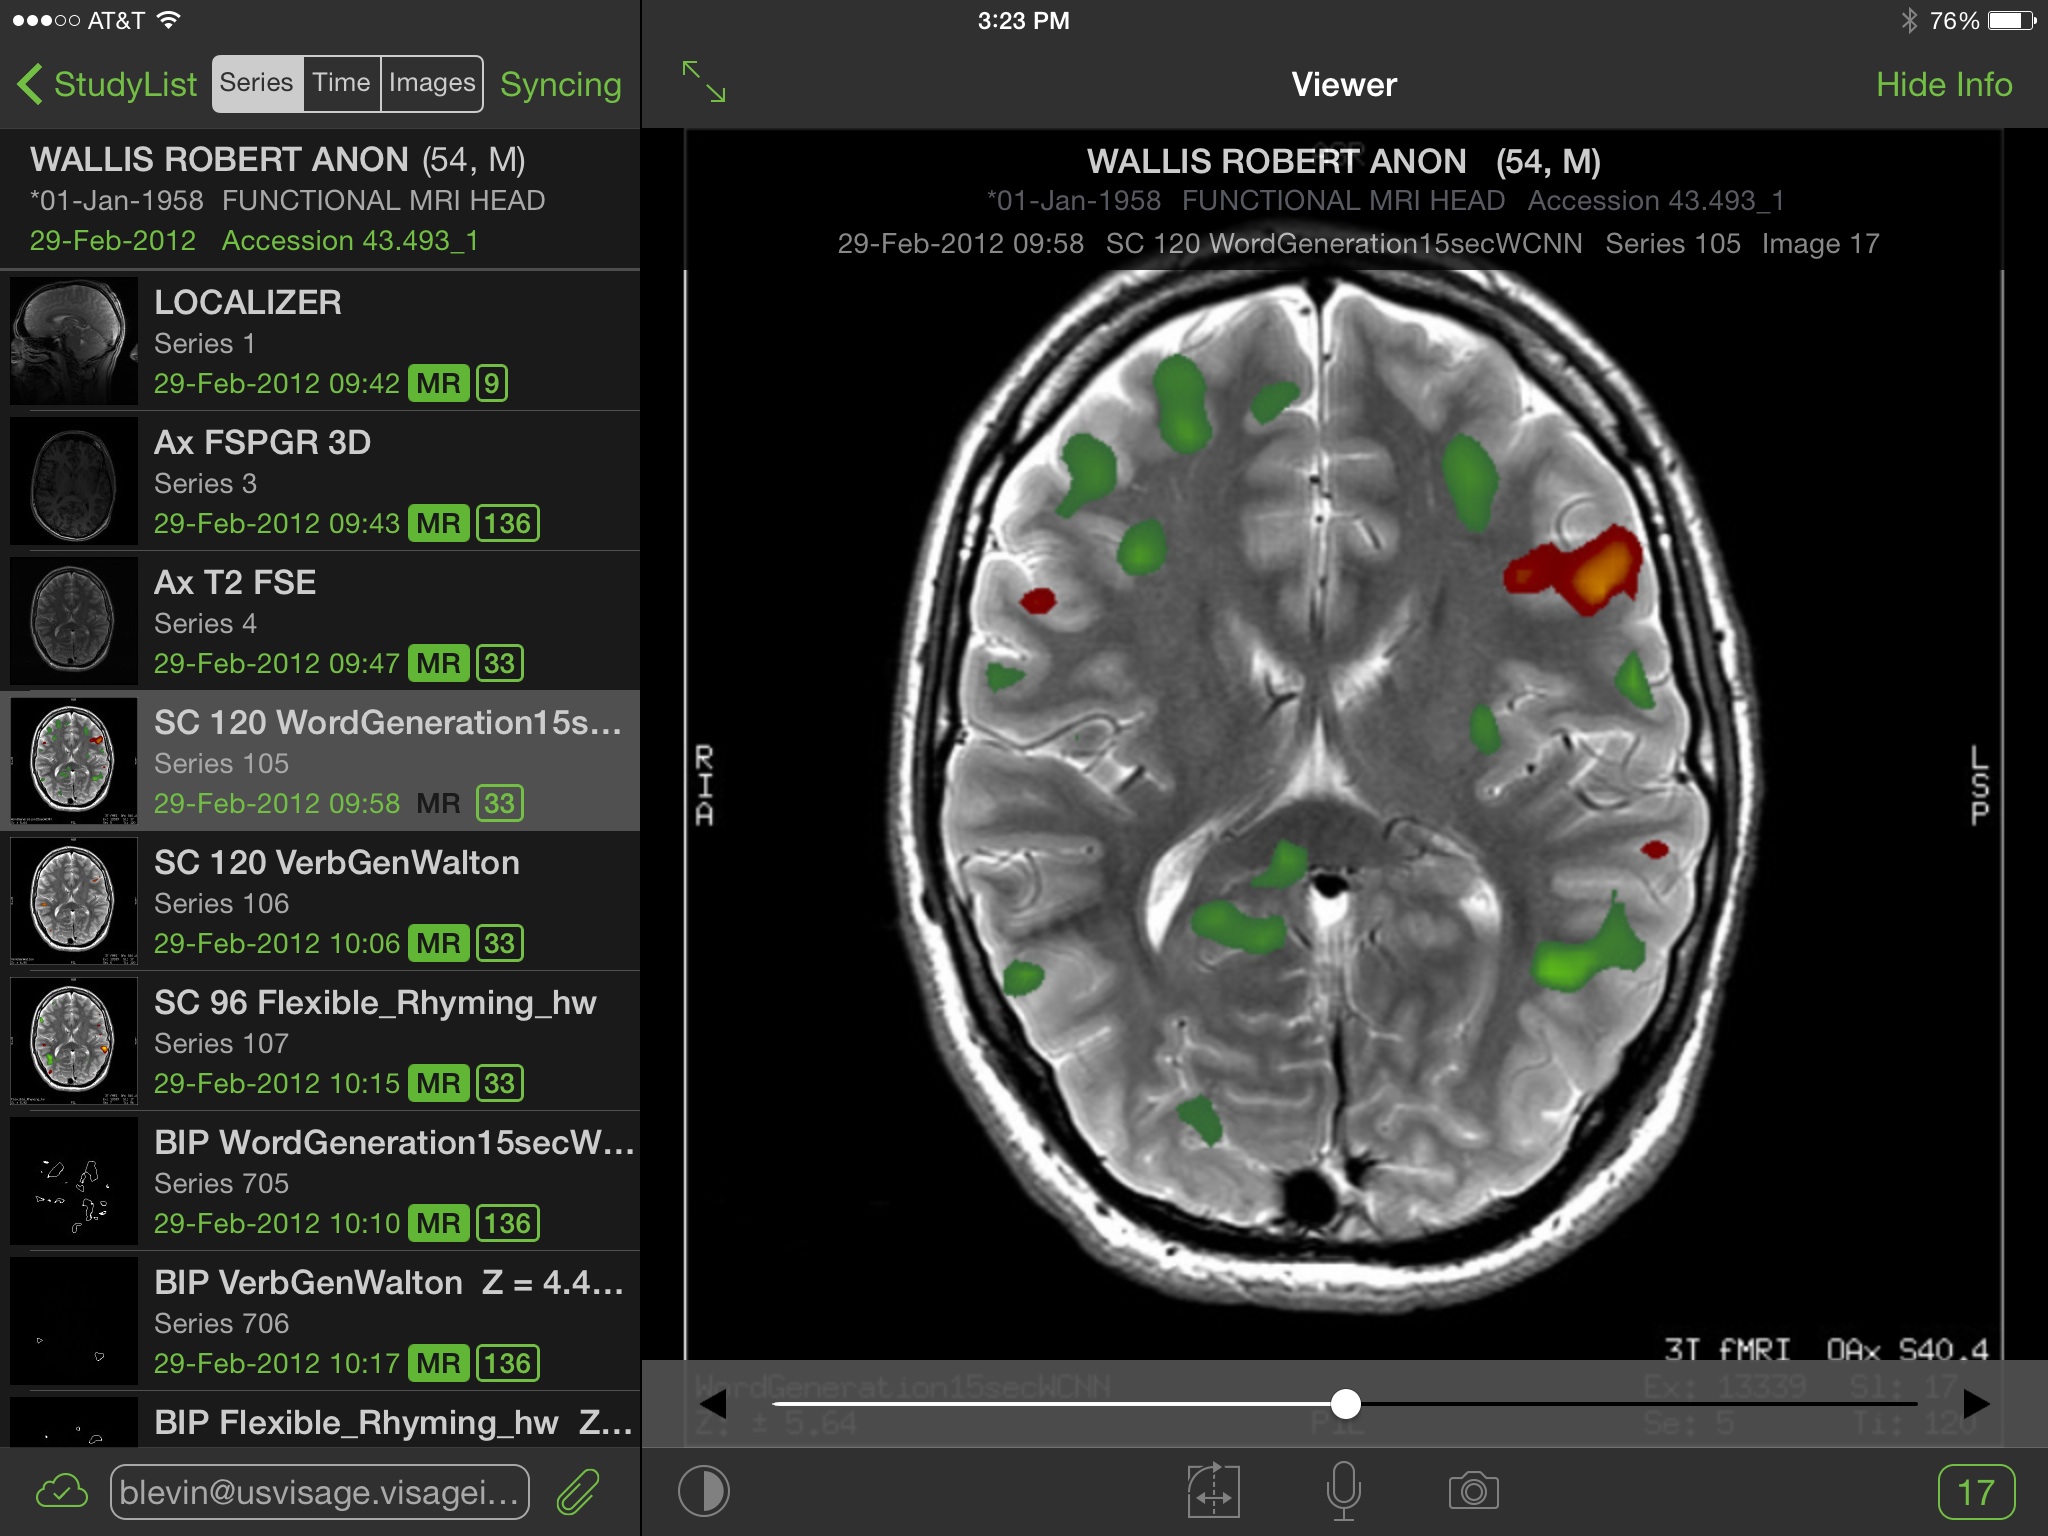
Task: Step to previous image with left arrow
Action: (x=713, y=1404)
